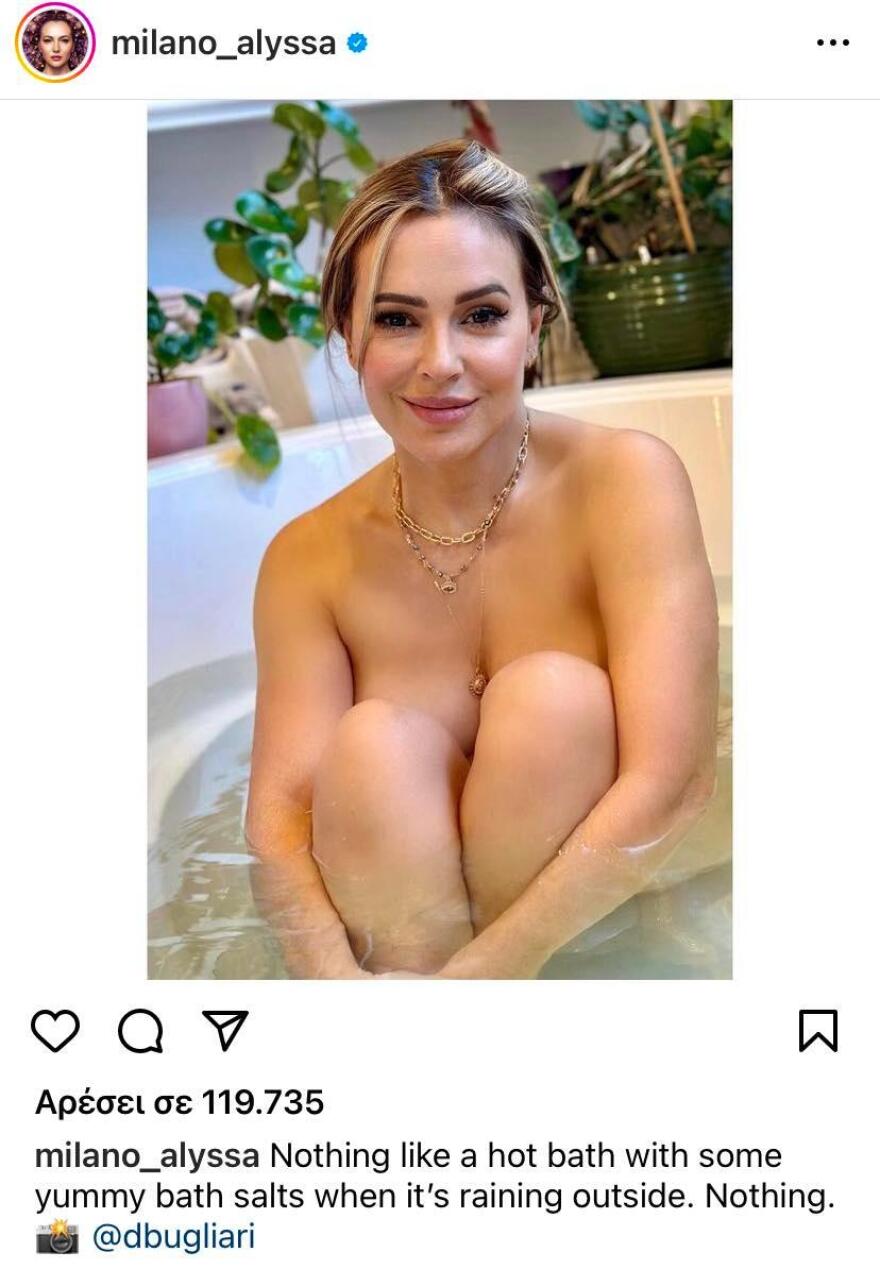Click the blue verified badge
The width and height of the screenshot is (880, 1269).
(x=357, y=43)
